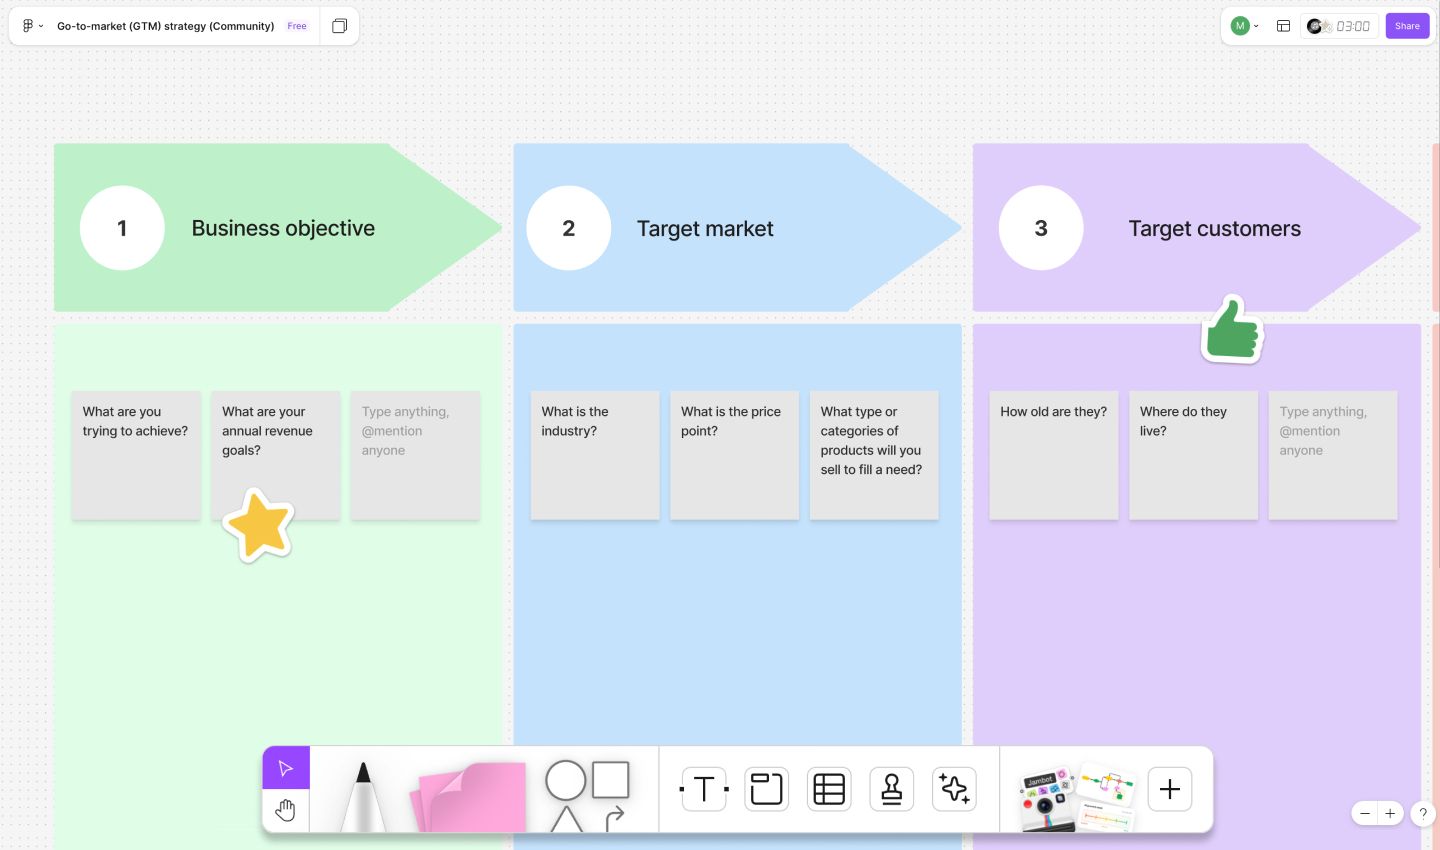The image size is (1440, 850).
Task: Open the Jambot template thumbnail
Action: point(1043,789)
